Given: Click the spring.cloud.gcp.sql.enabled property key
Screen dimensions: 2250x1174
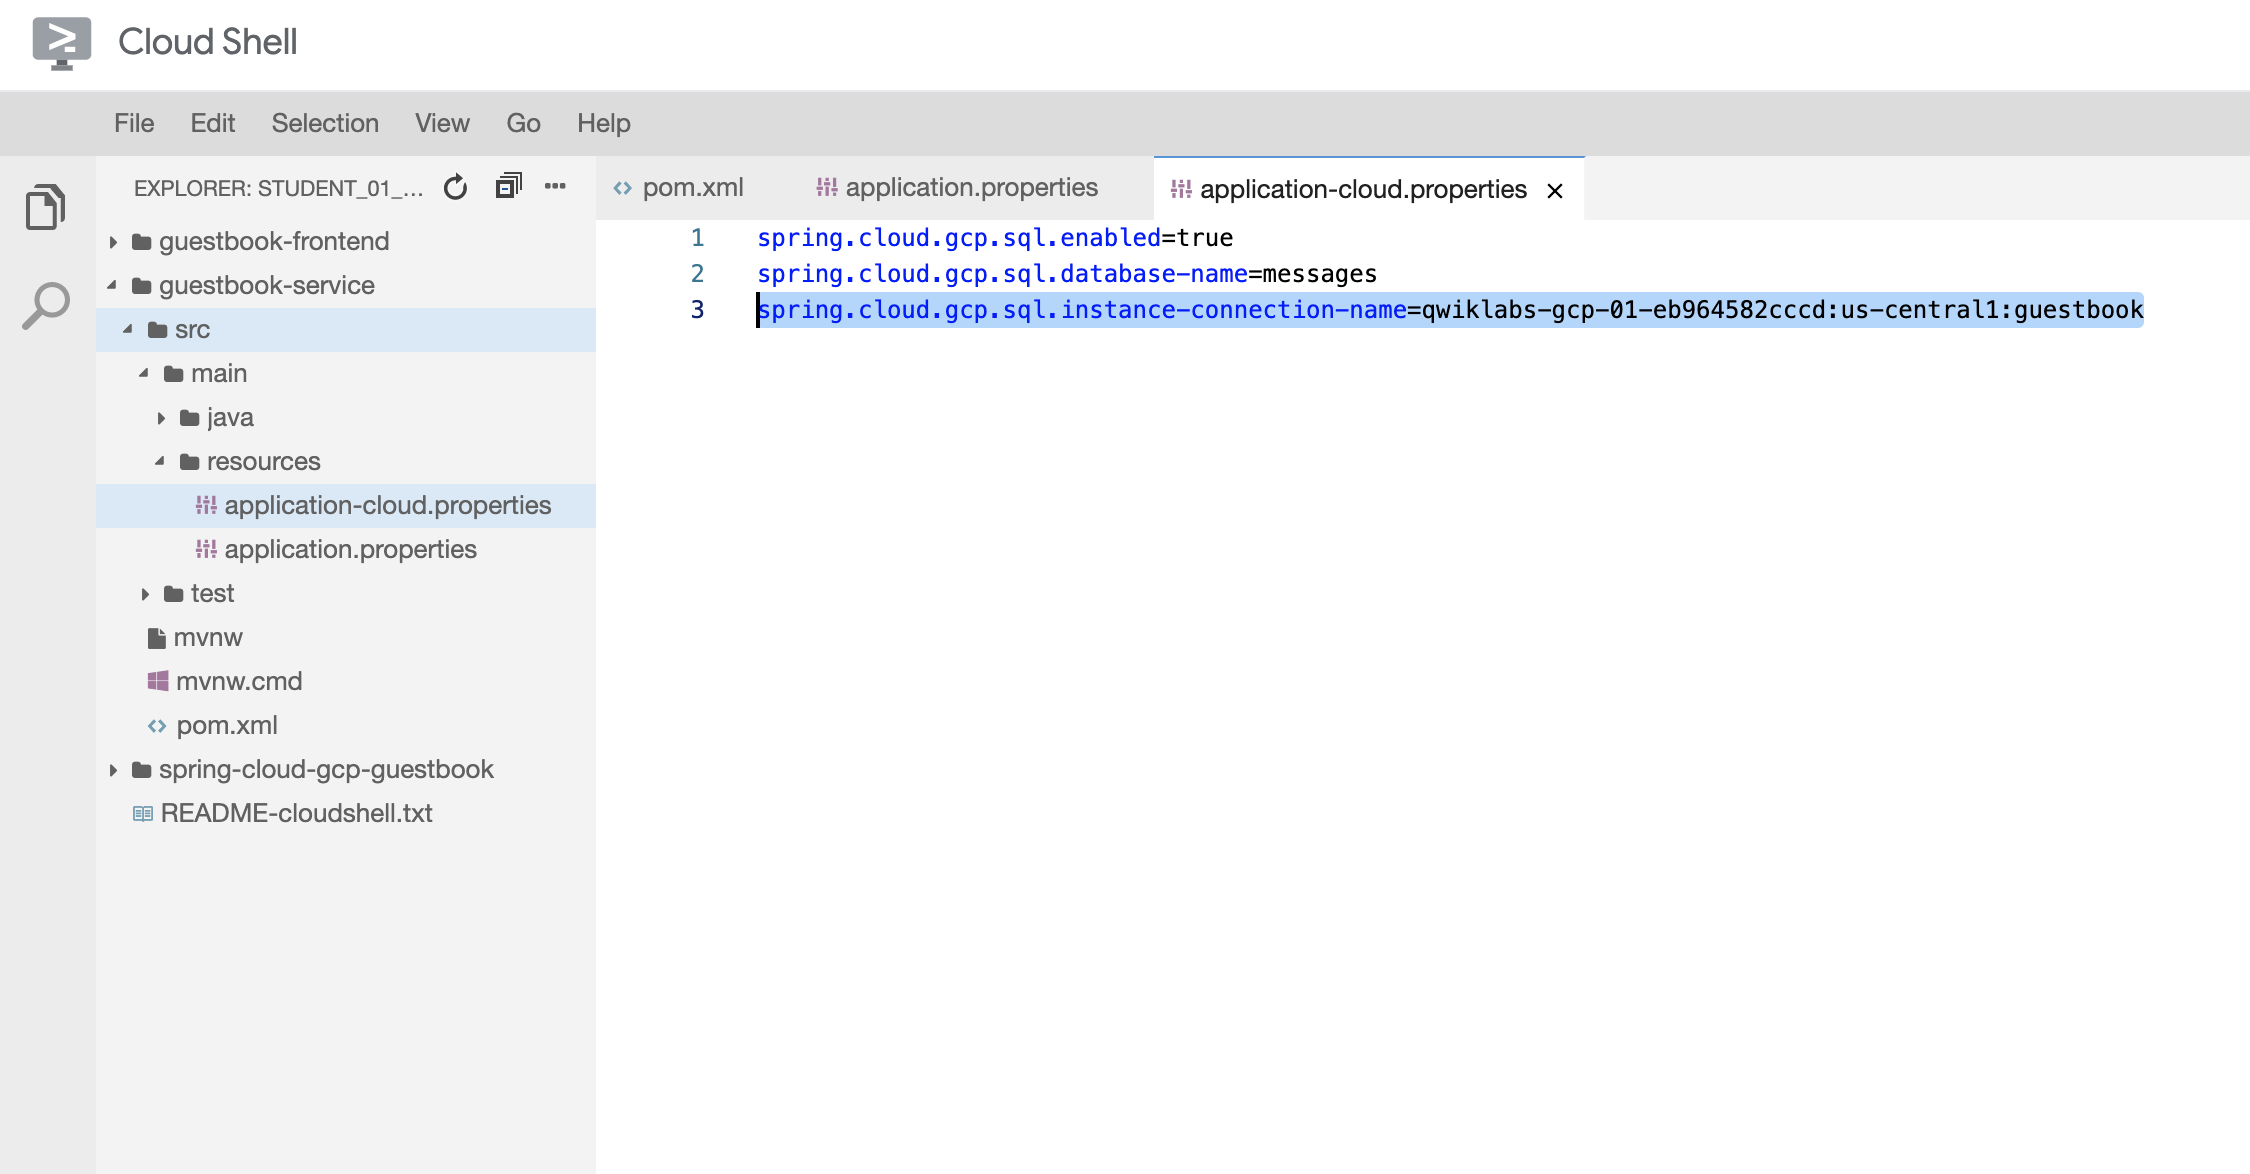Looking at the screenshot, I should click(x=959, y=238).
